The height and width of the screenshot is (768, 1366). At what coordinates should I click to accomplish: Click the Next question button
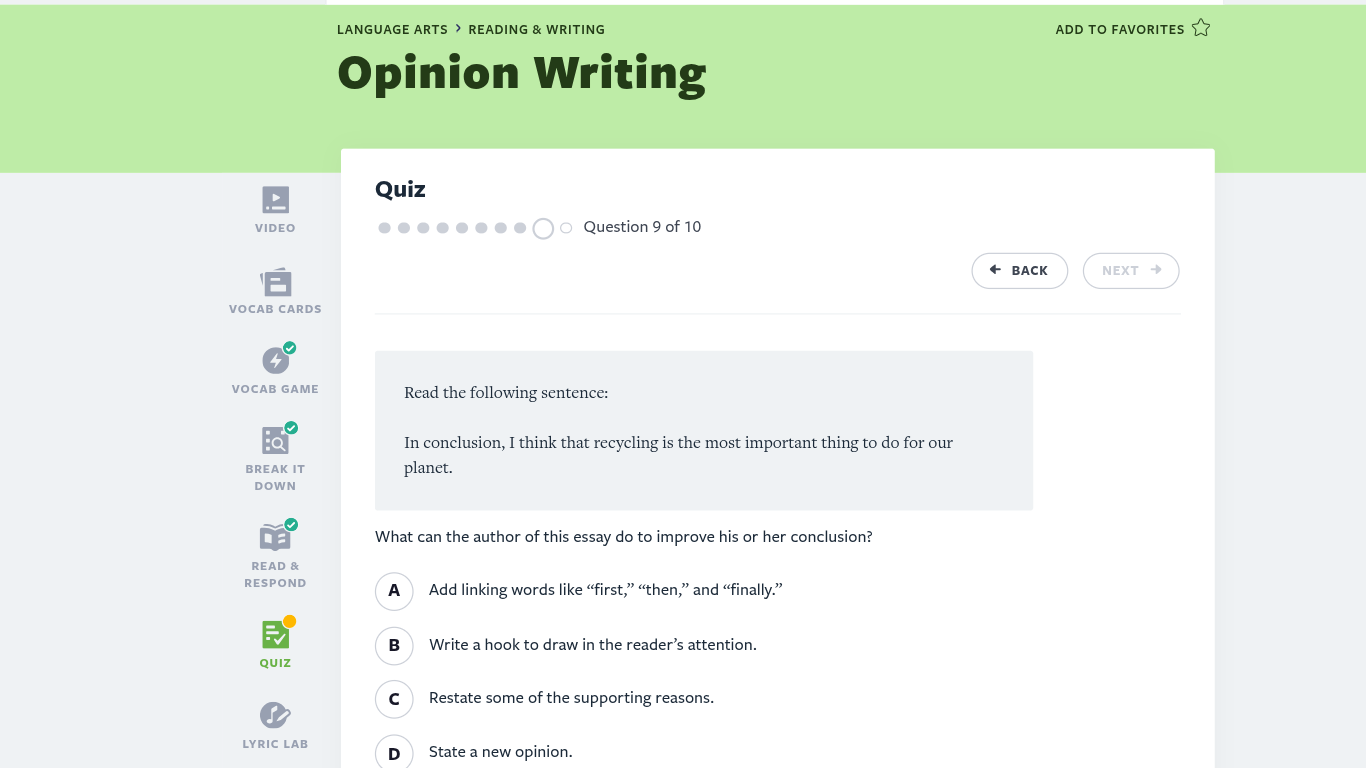[x=1131, y=271]
